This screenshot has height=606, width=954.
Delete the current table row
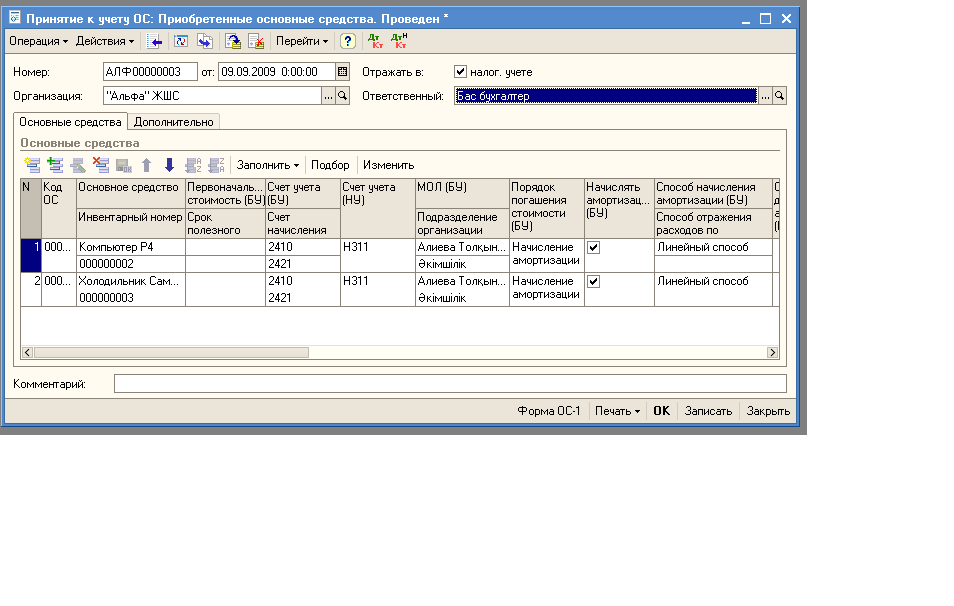(100, 165)
